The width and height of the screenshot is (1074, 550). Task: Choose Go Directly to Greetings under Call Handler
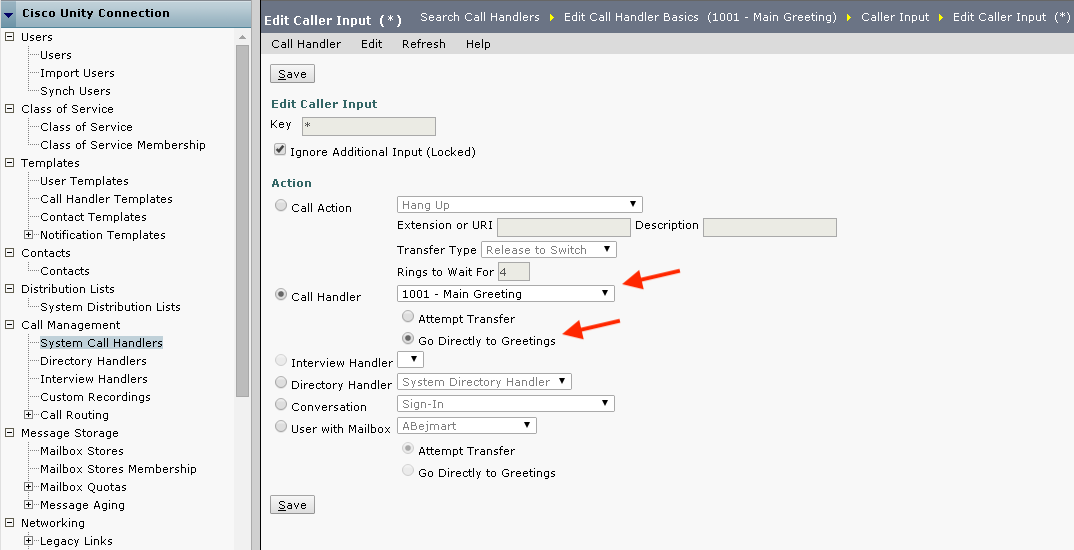408,338
